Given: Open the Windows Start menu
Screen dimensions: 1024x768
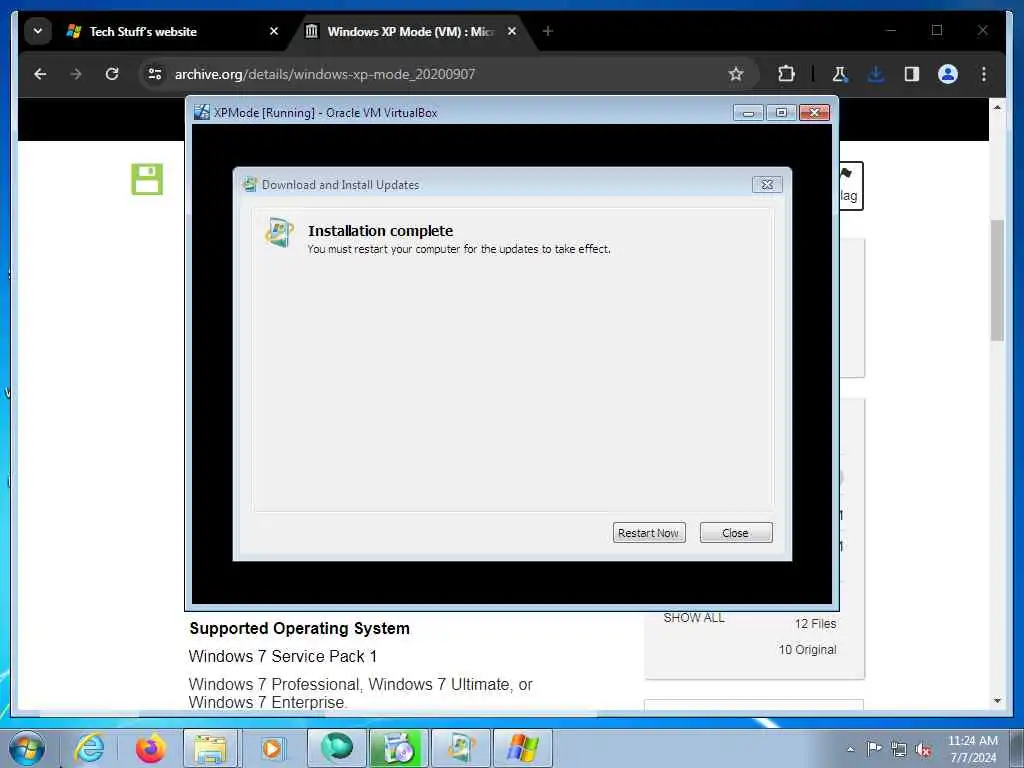Looking at the screenshot, I should pyautogui.click(x=27, y=748).
